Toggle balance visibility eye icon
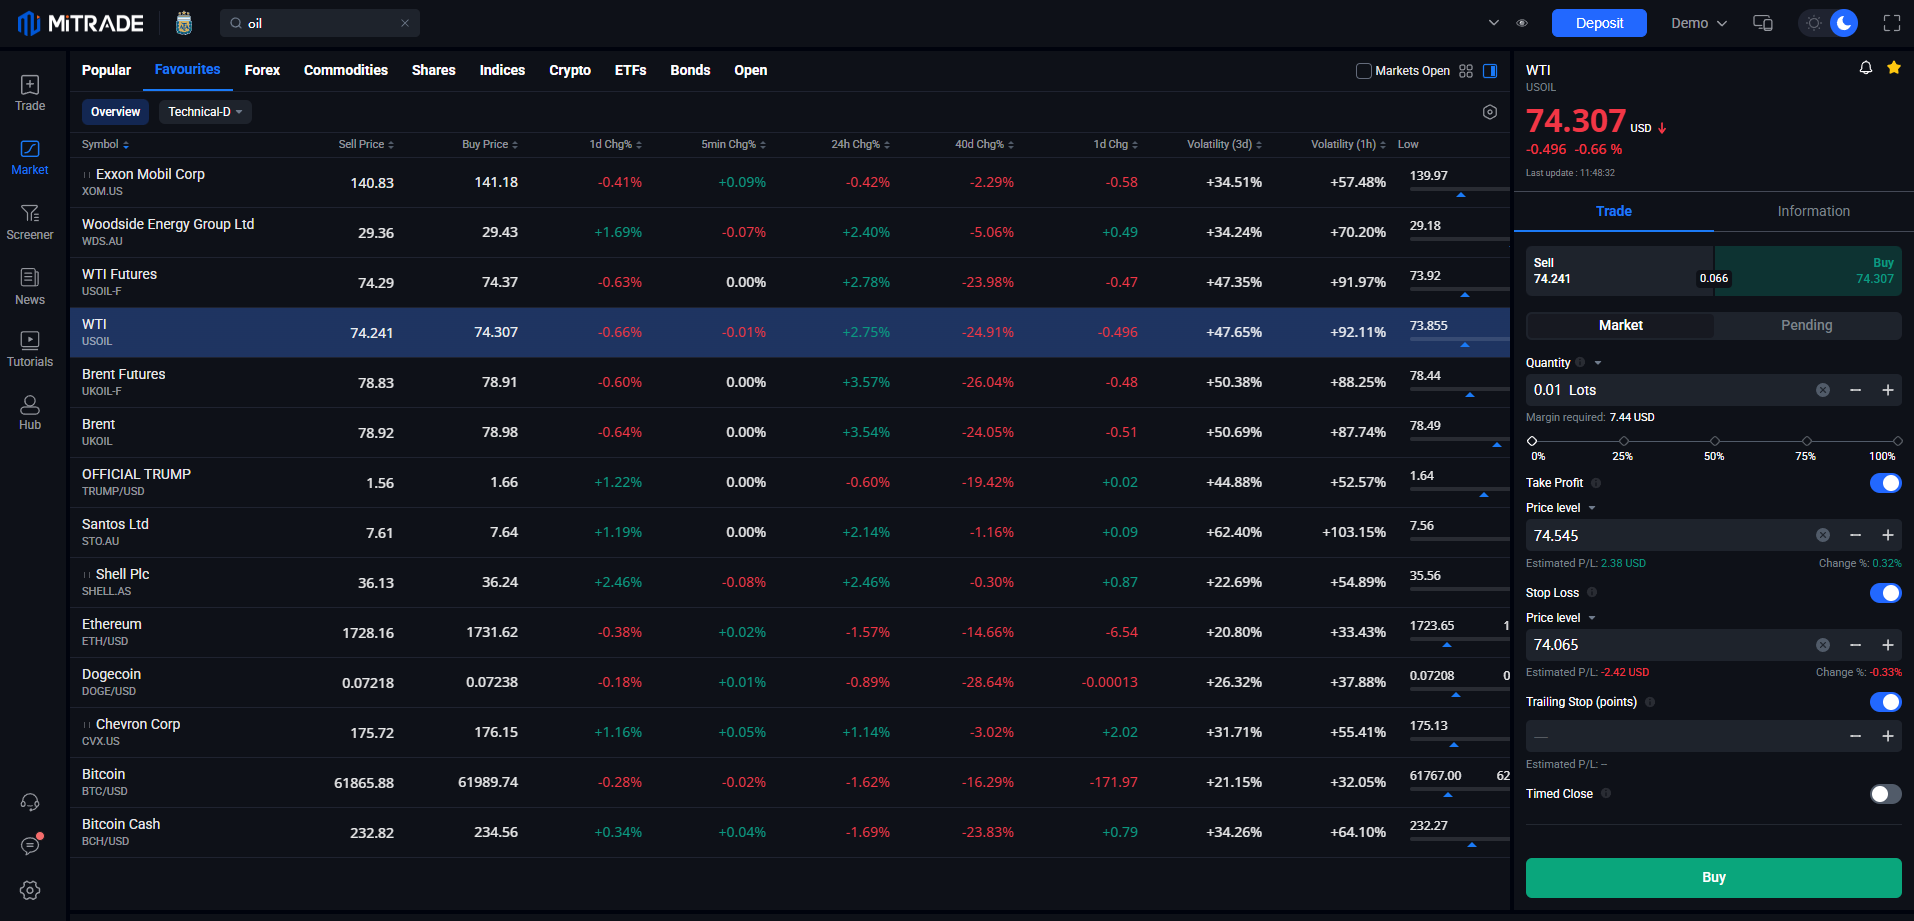1914x921 pixels. tap(1522, 23)
